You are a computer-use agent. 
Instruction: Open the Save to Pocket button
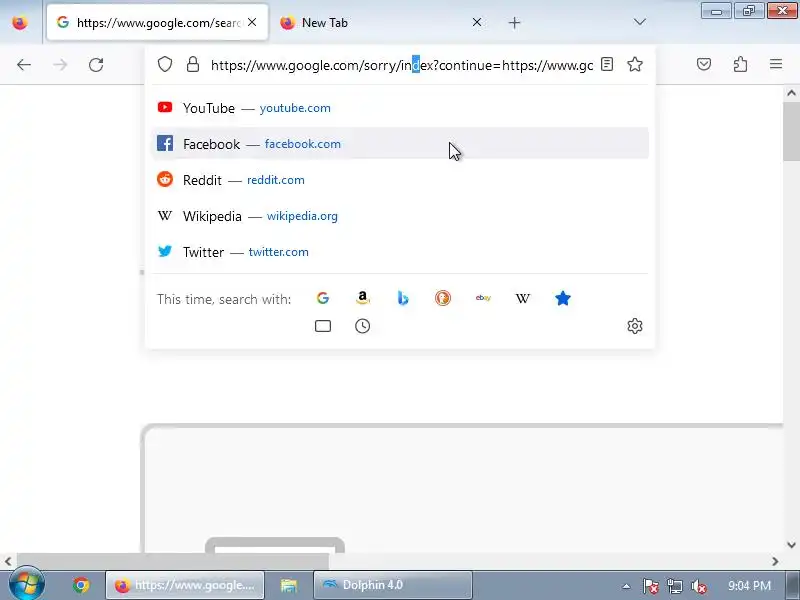(704, 64)
